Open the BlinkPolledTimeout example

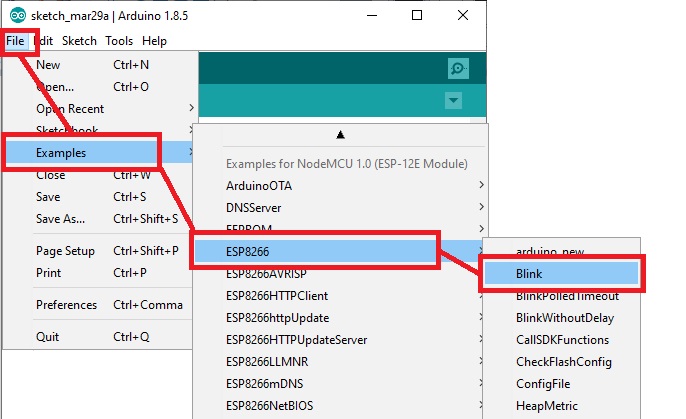562,296
